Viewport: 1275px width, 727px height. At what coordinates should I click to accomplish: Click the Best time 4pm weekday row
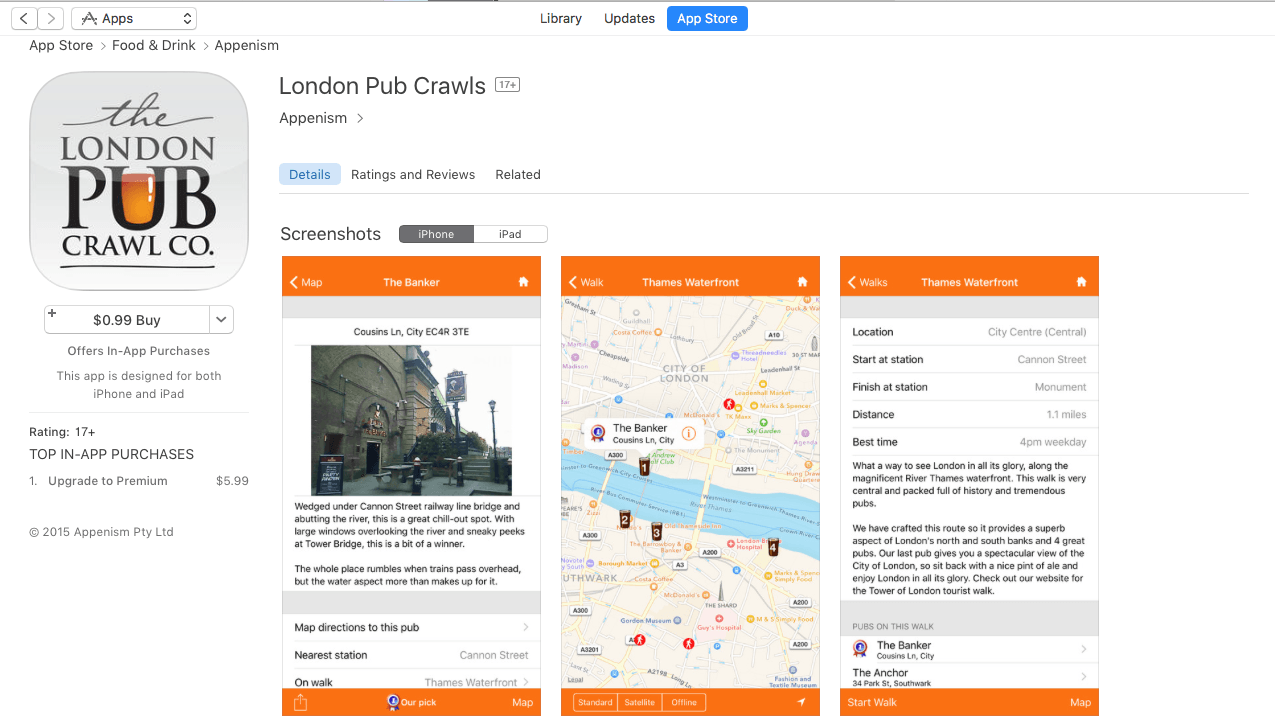click(969, 442)
